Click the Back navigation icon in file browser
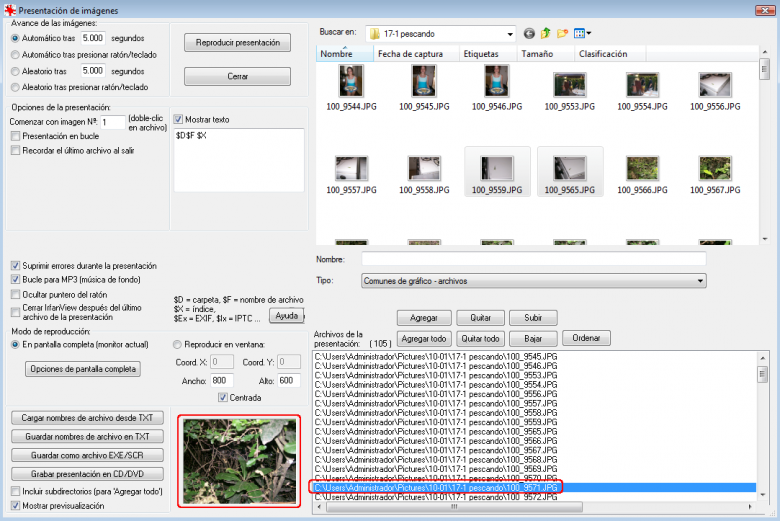Image resolution: width=780 pixels, height=521 pixels. [529, 33]
